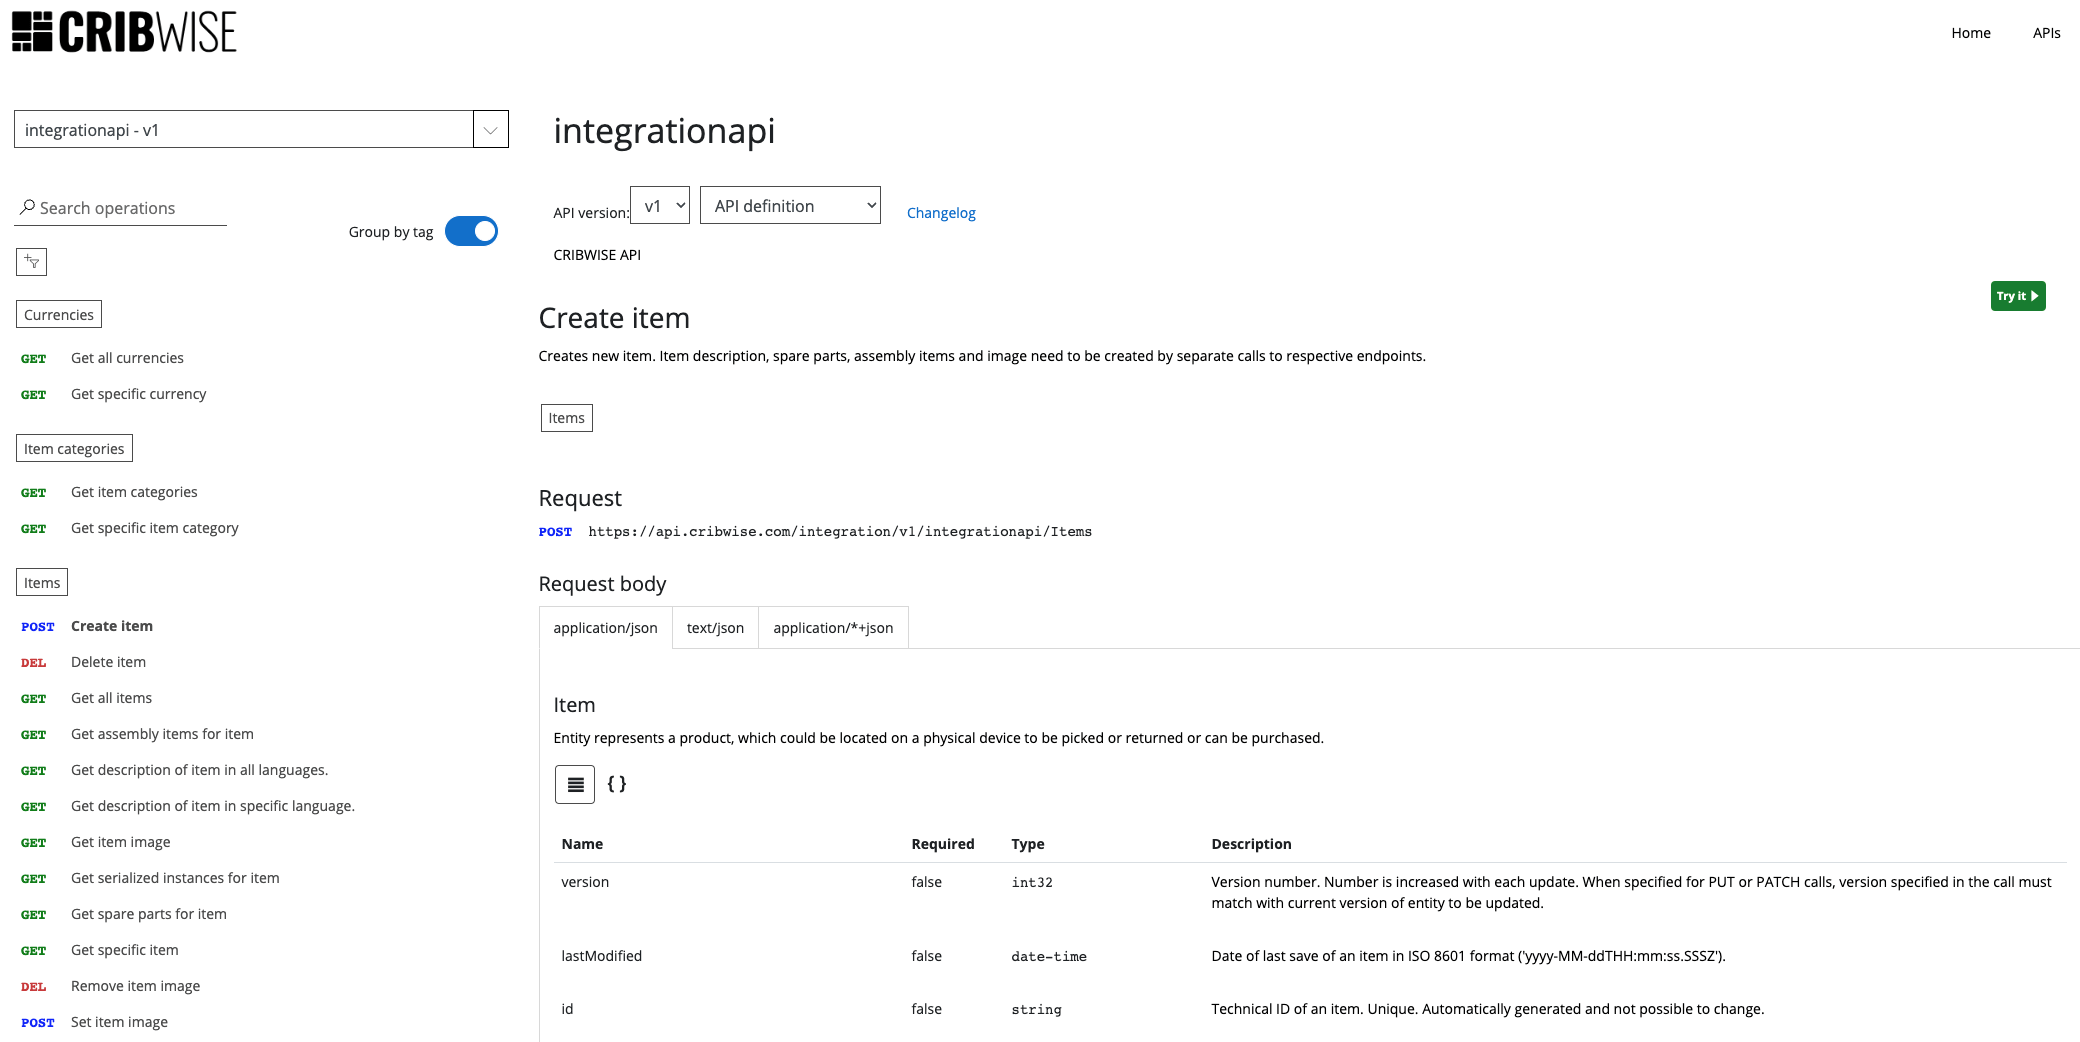This screenshot has height=1042, width=2080.
Task: Focus the Search operations field
Action: (130, 208)
